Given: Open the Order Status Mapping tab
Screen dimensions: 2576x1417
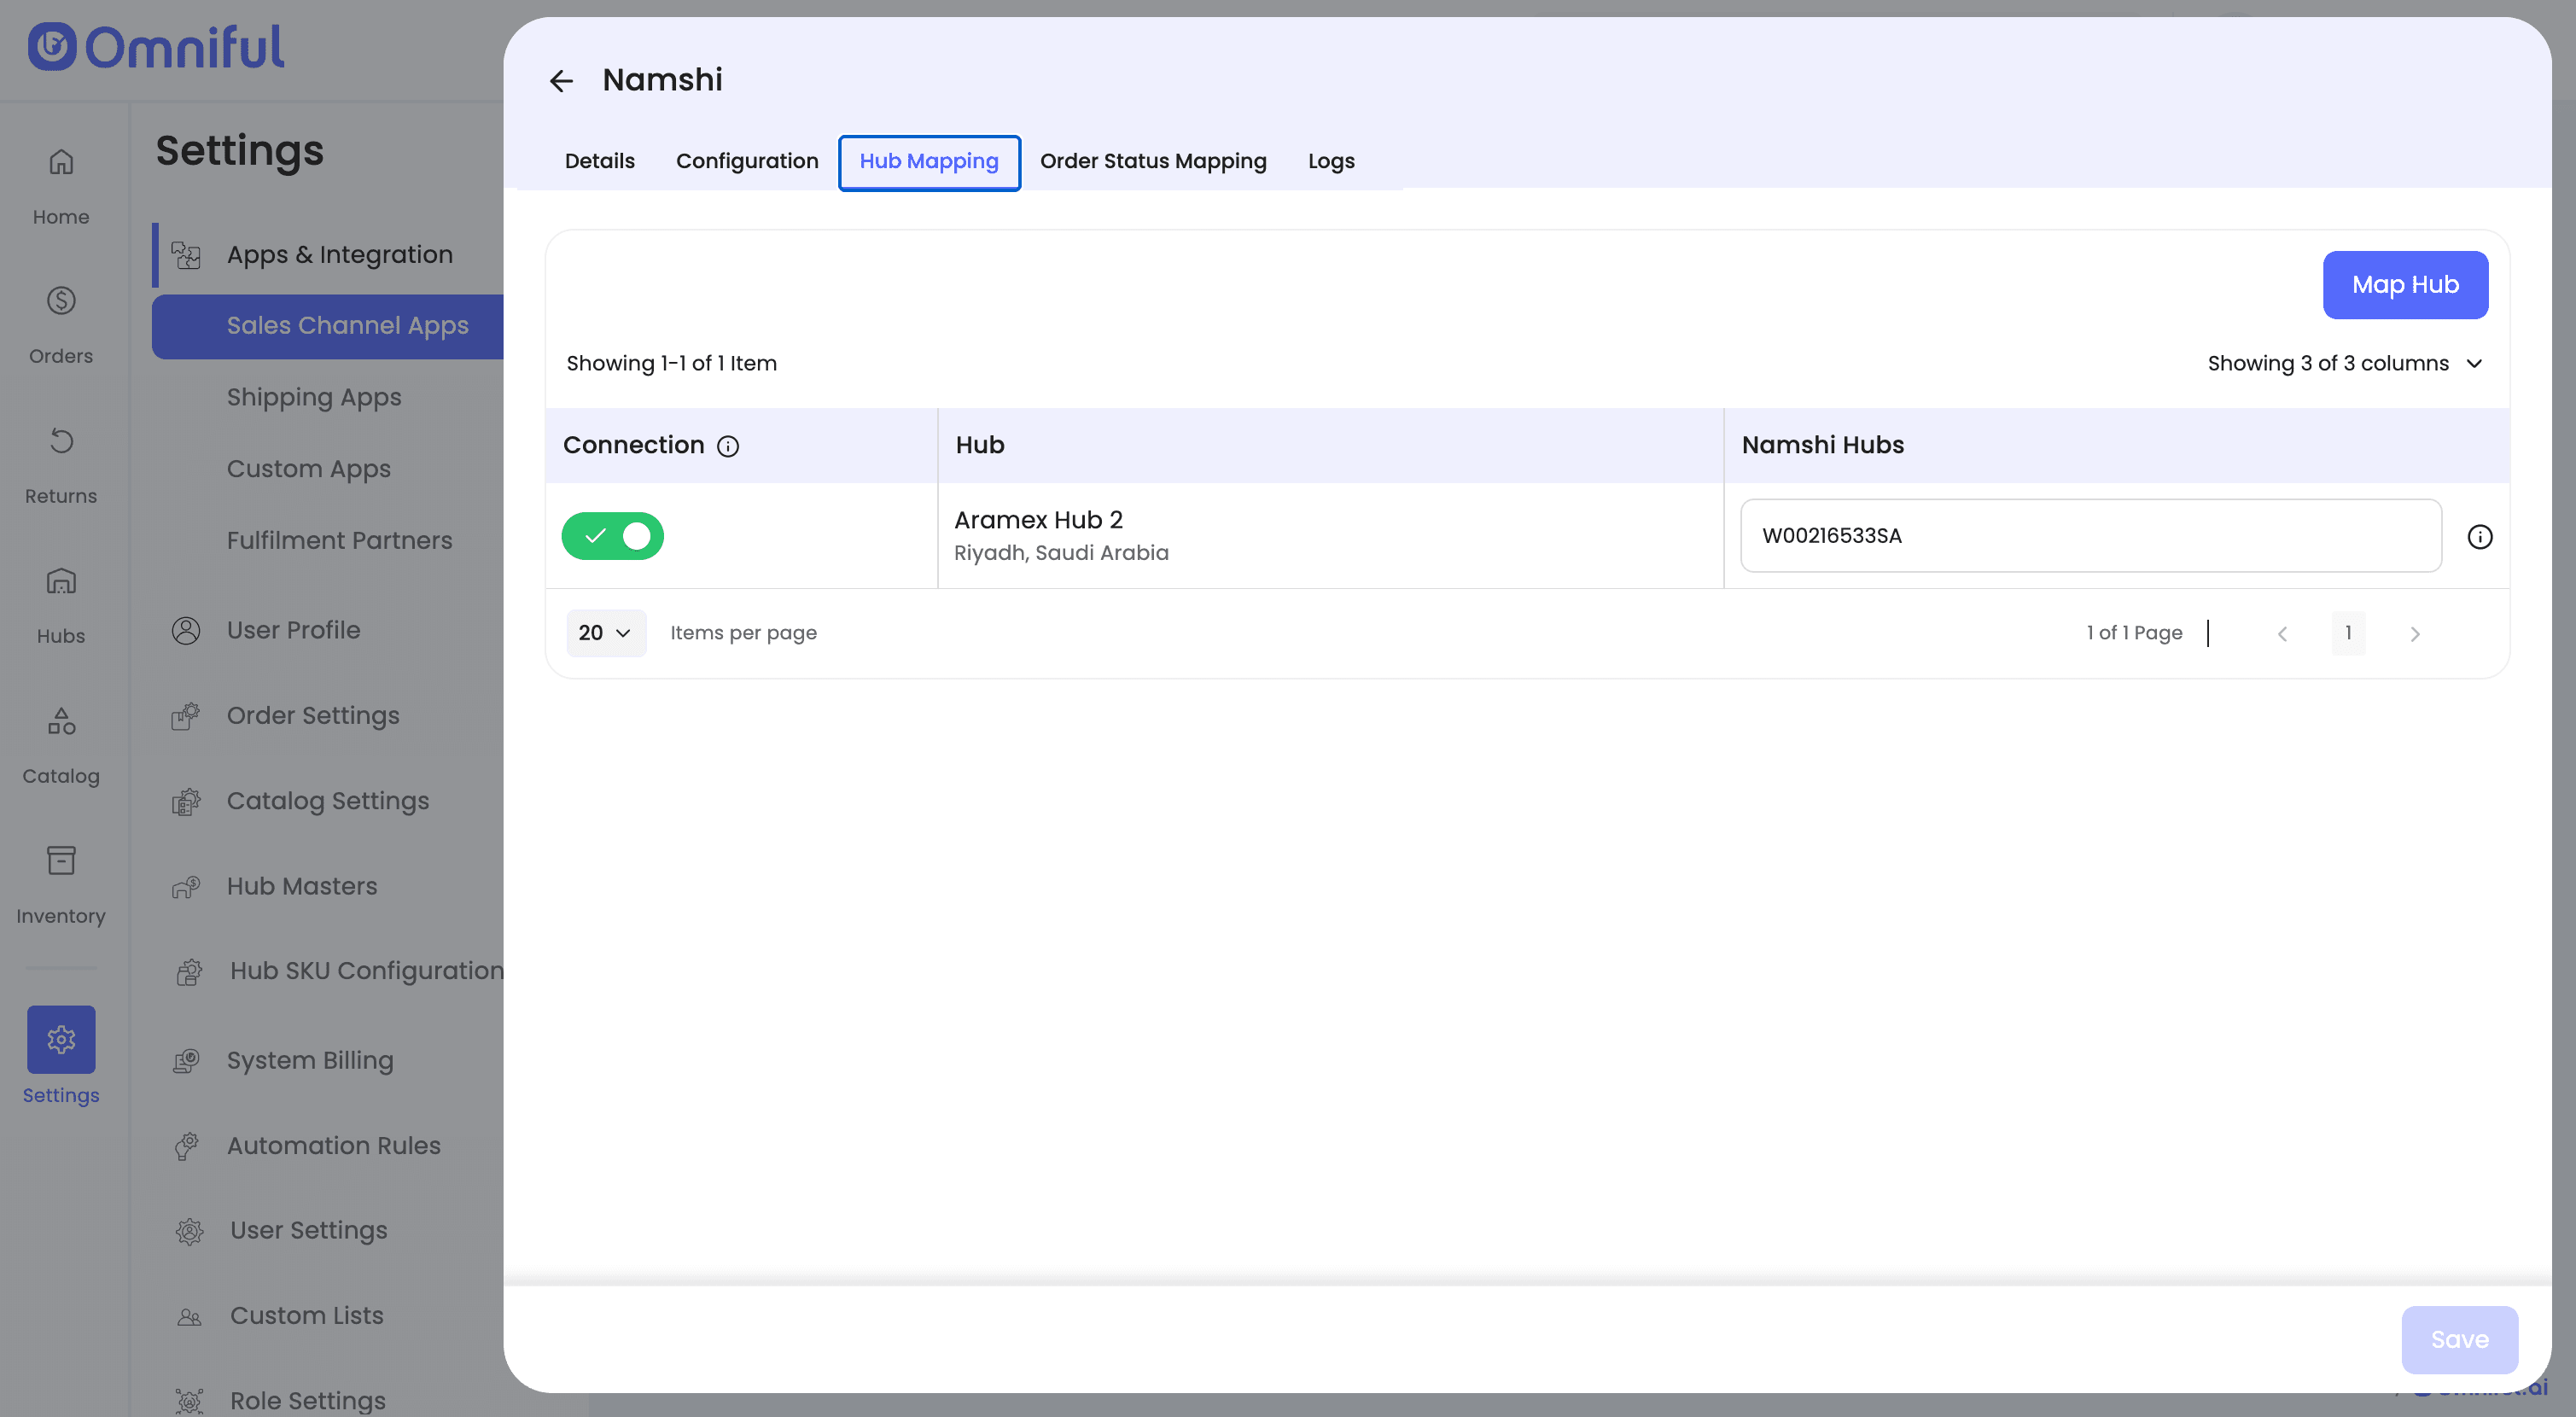Looking at the screenshot, I should click(1153, 161).
